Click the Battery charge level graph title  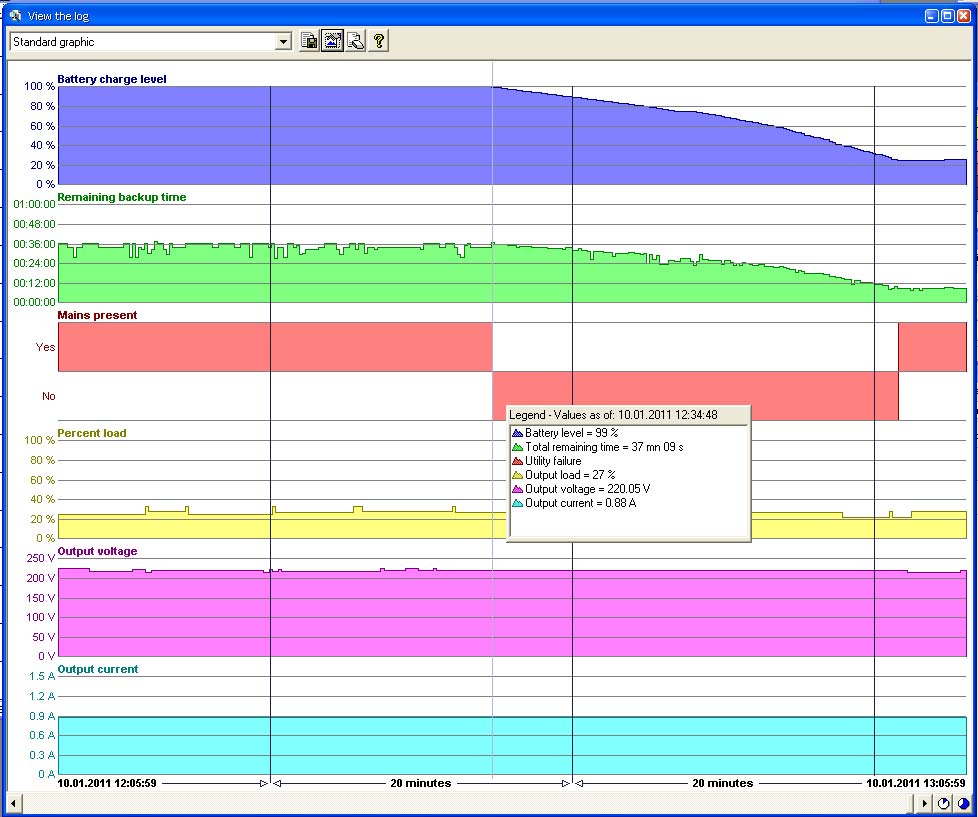112,79
